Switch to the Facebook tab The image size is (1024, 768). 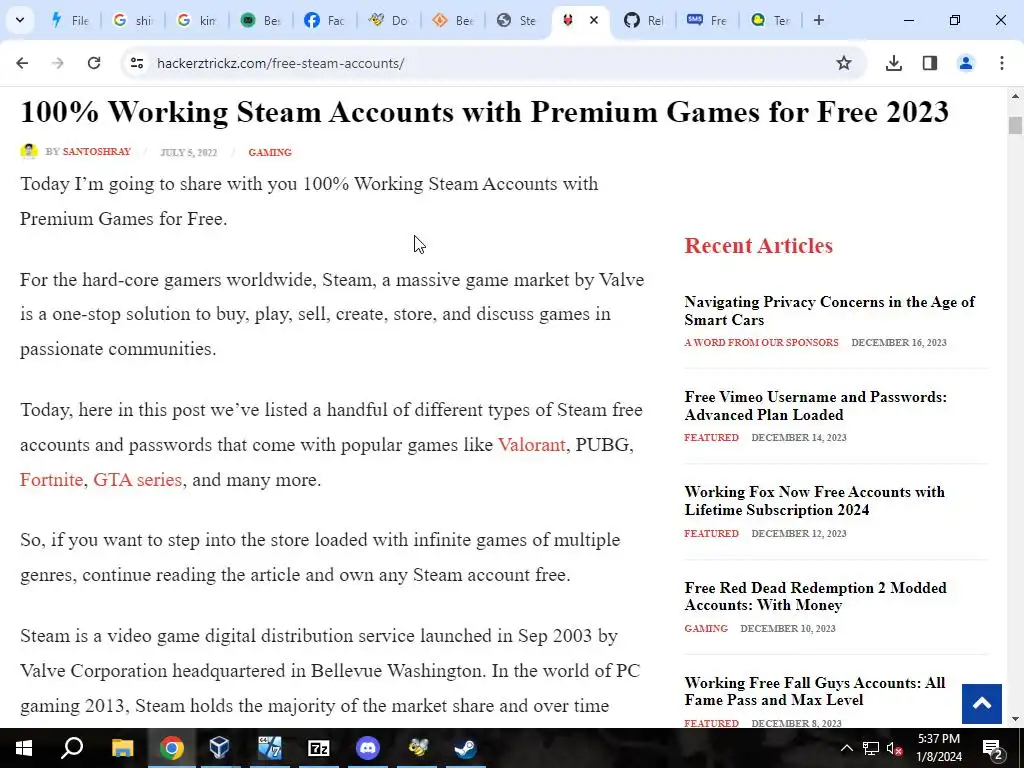coord(325,20)
